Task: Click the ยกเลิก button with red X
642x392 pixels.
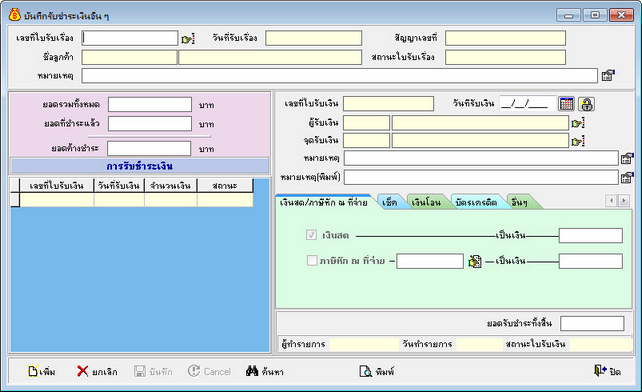Action: pyautogui.click(x=97, y=372)
